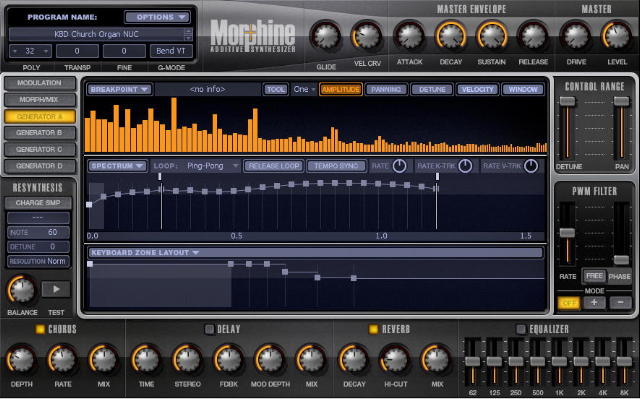Switch to Generator D

point(40,166)
